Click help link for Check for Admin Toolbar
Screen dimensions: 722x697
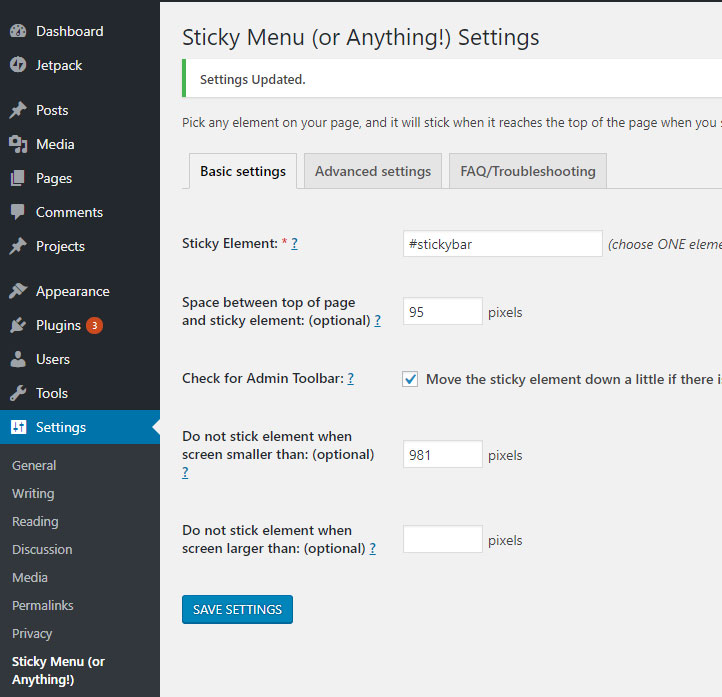(350, 378)
